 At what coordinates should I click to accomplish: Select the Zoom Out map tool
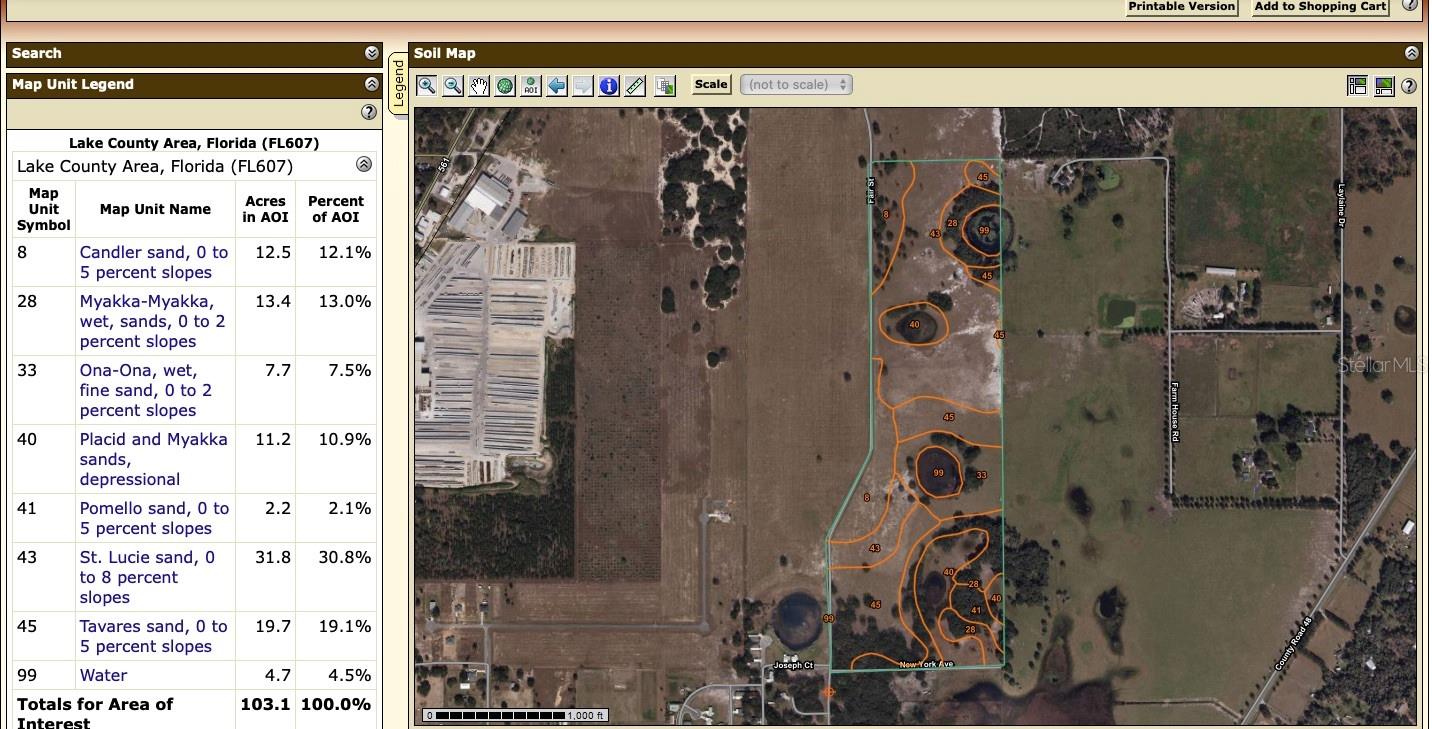tap(453, 86)
